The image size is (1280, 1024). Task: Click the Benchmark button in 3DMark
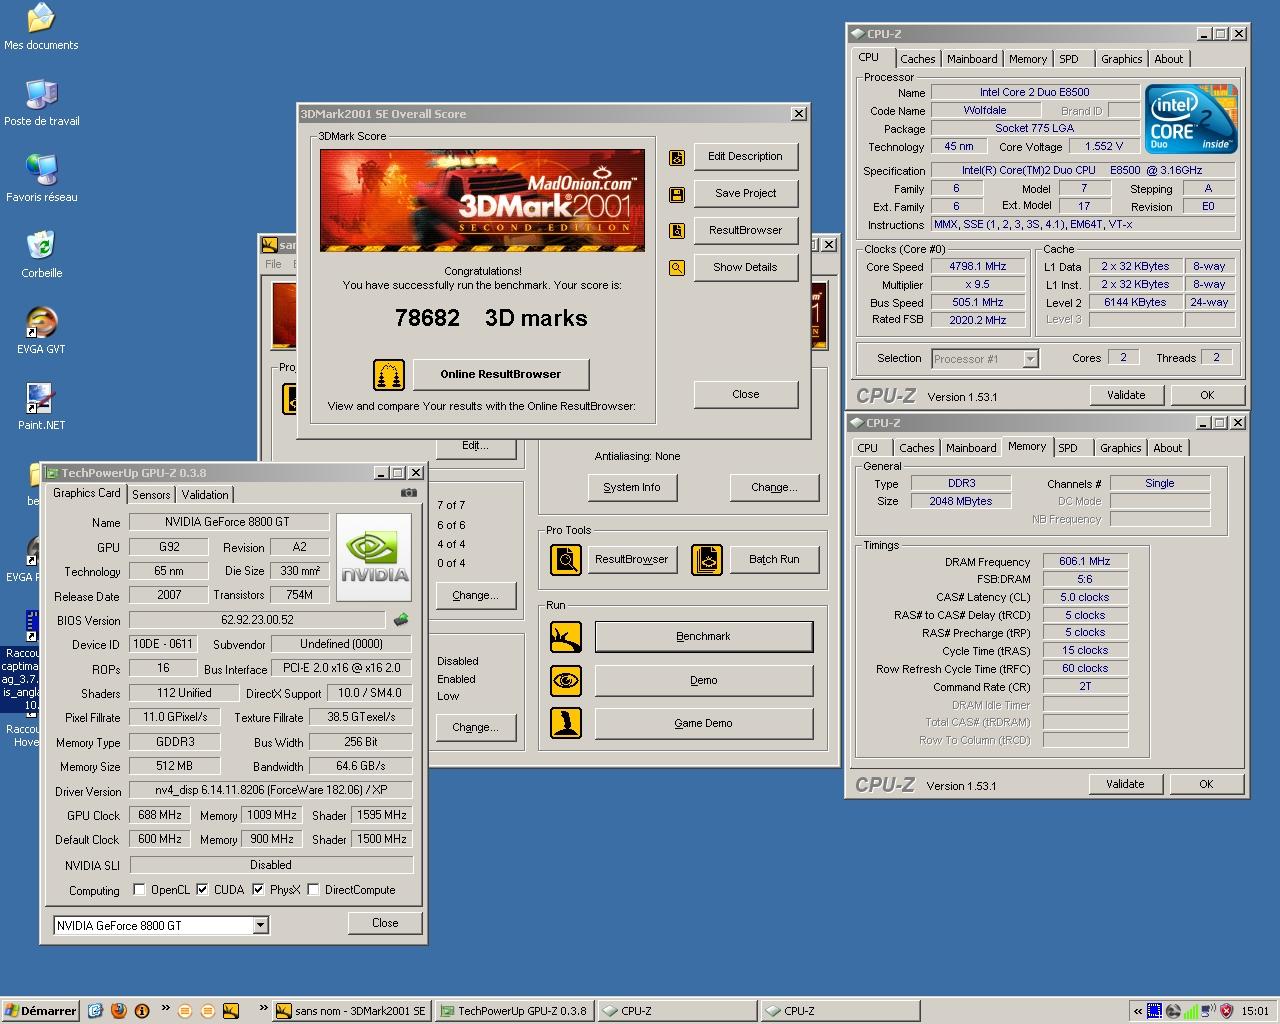[x=703, y=637]
